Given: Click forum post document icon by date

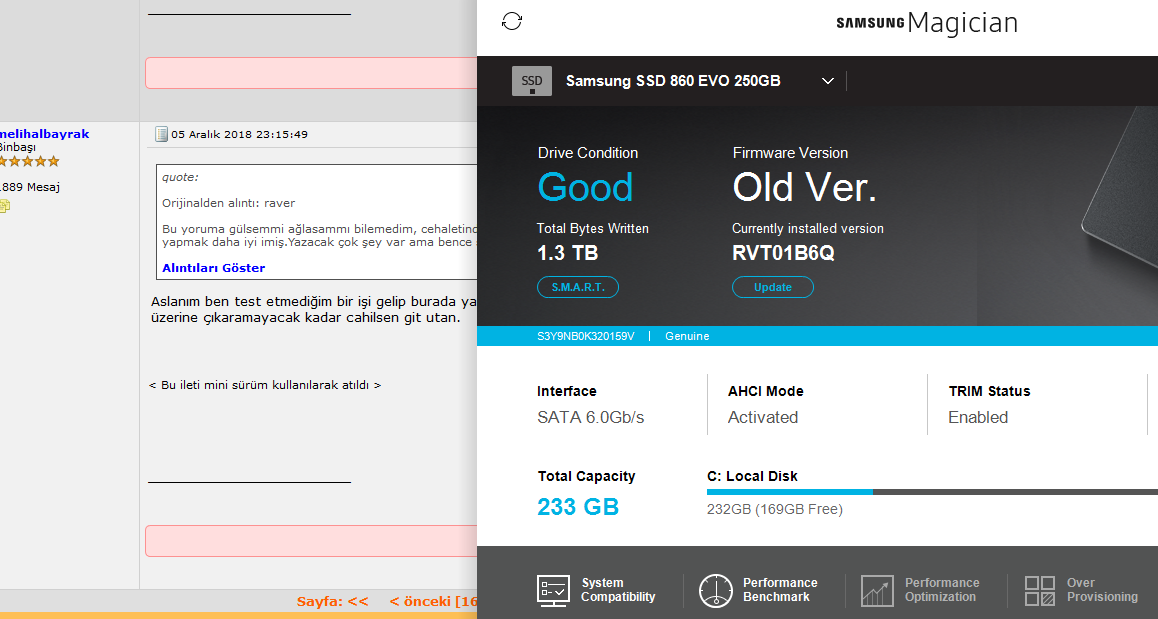Looking at the screenshot, I should (161, 134).
